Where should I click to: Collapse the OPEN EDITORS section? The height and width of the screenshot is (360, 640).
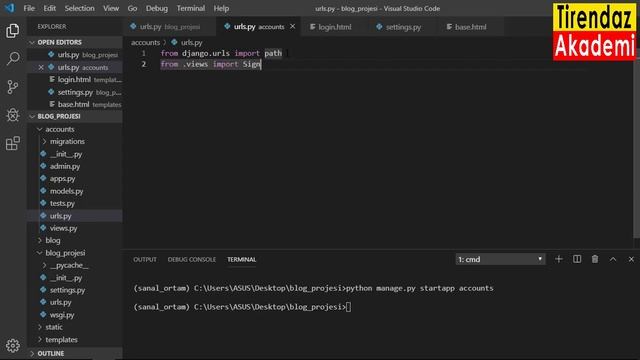point(75,42)
